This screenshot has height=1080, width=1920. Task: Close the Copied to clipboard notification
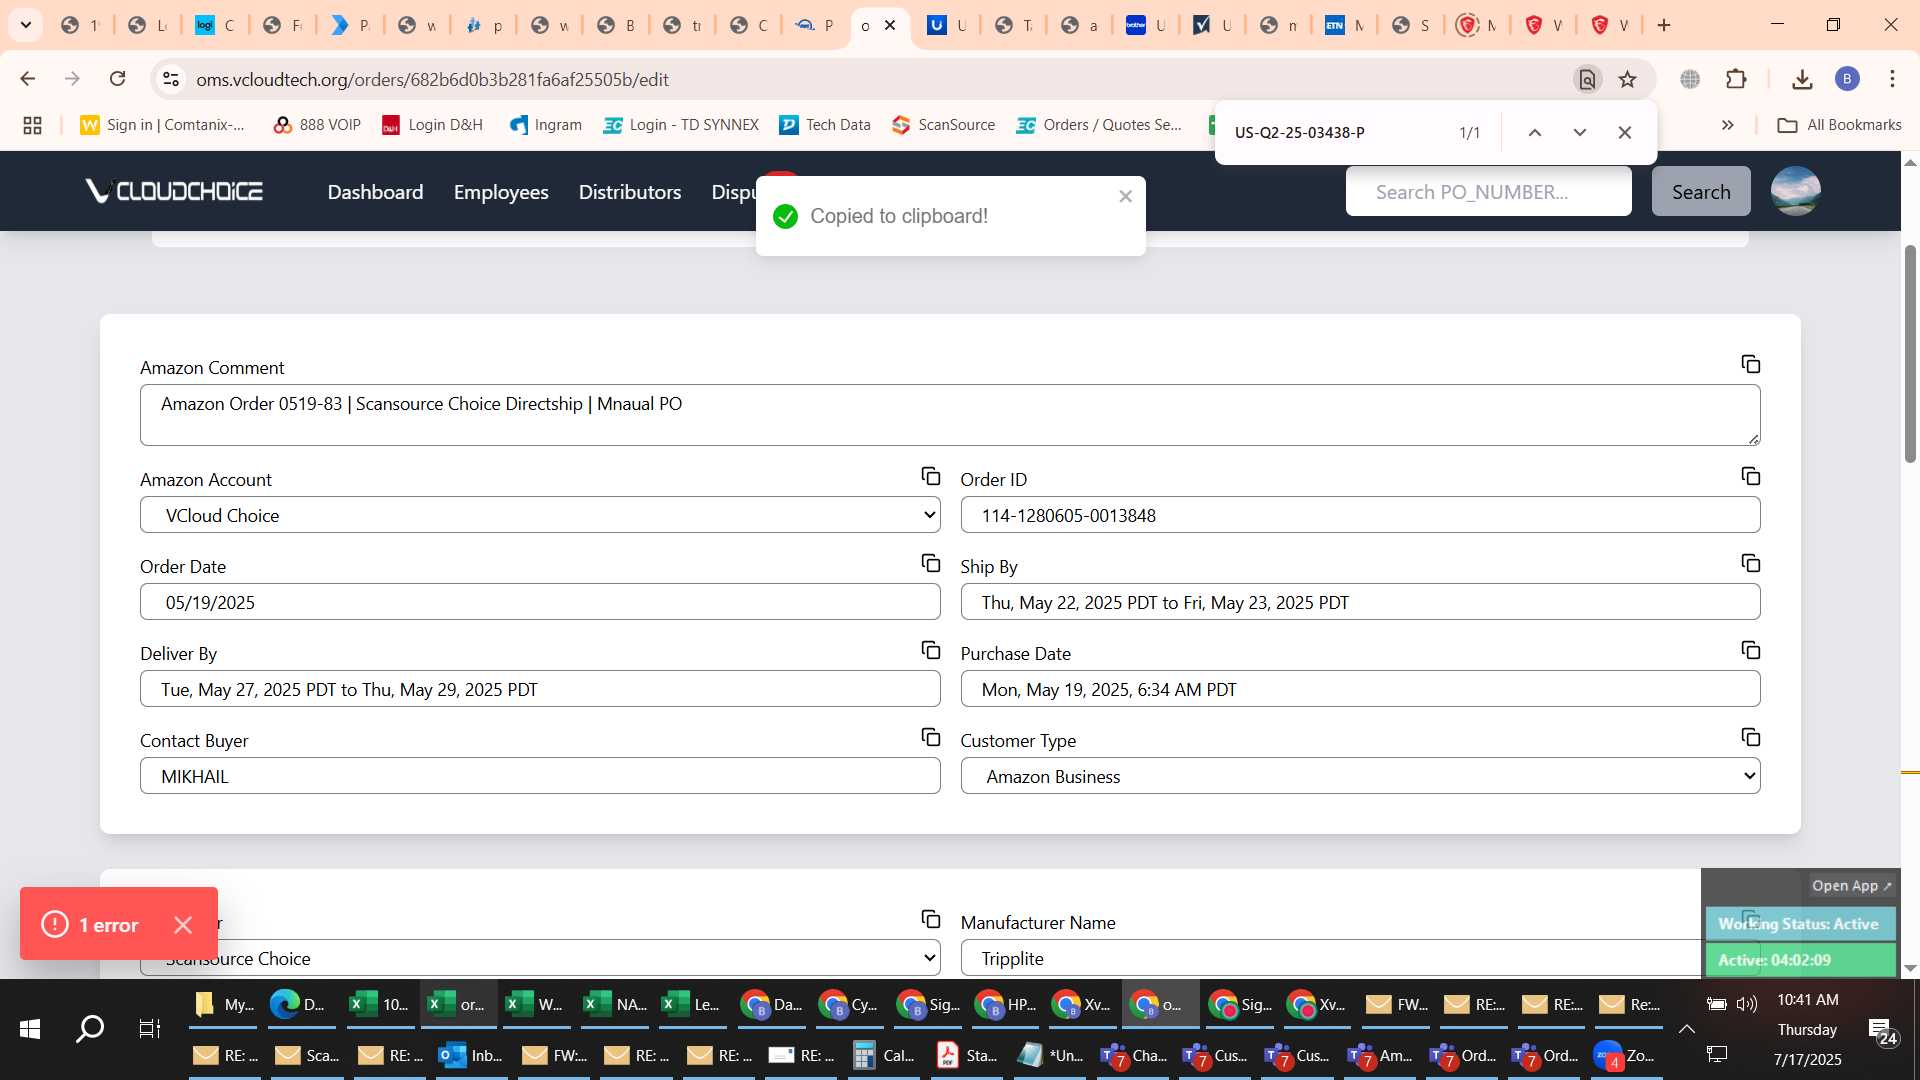click(x=1125, y=196)
